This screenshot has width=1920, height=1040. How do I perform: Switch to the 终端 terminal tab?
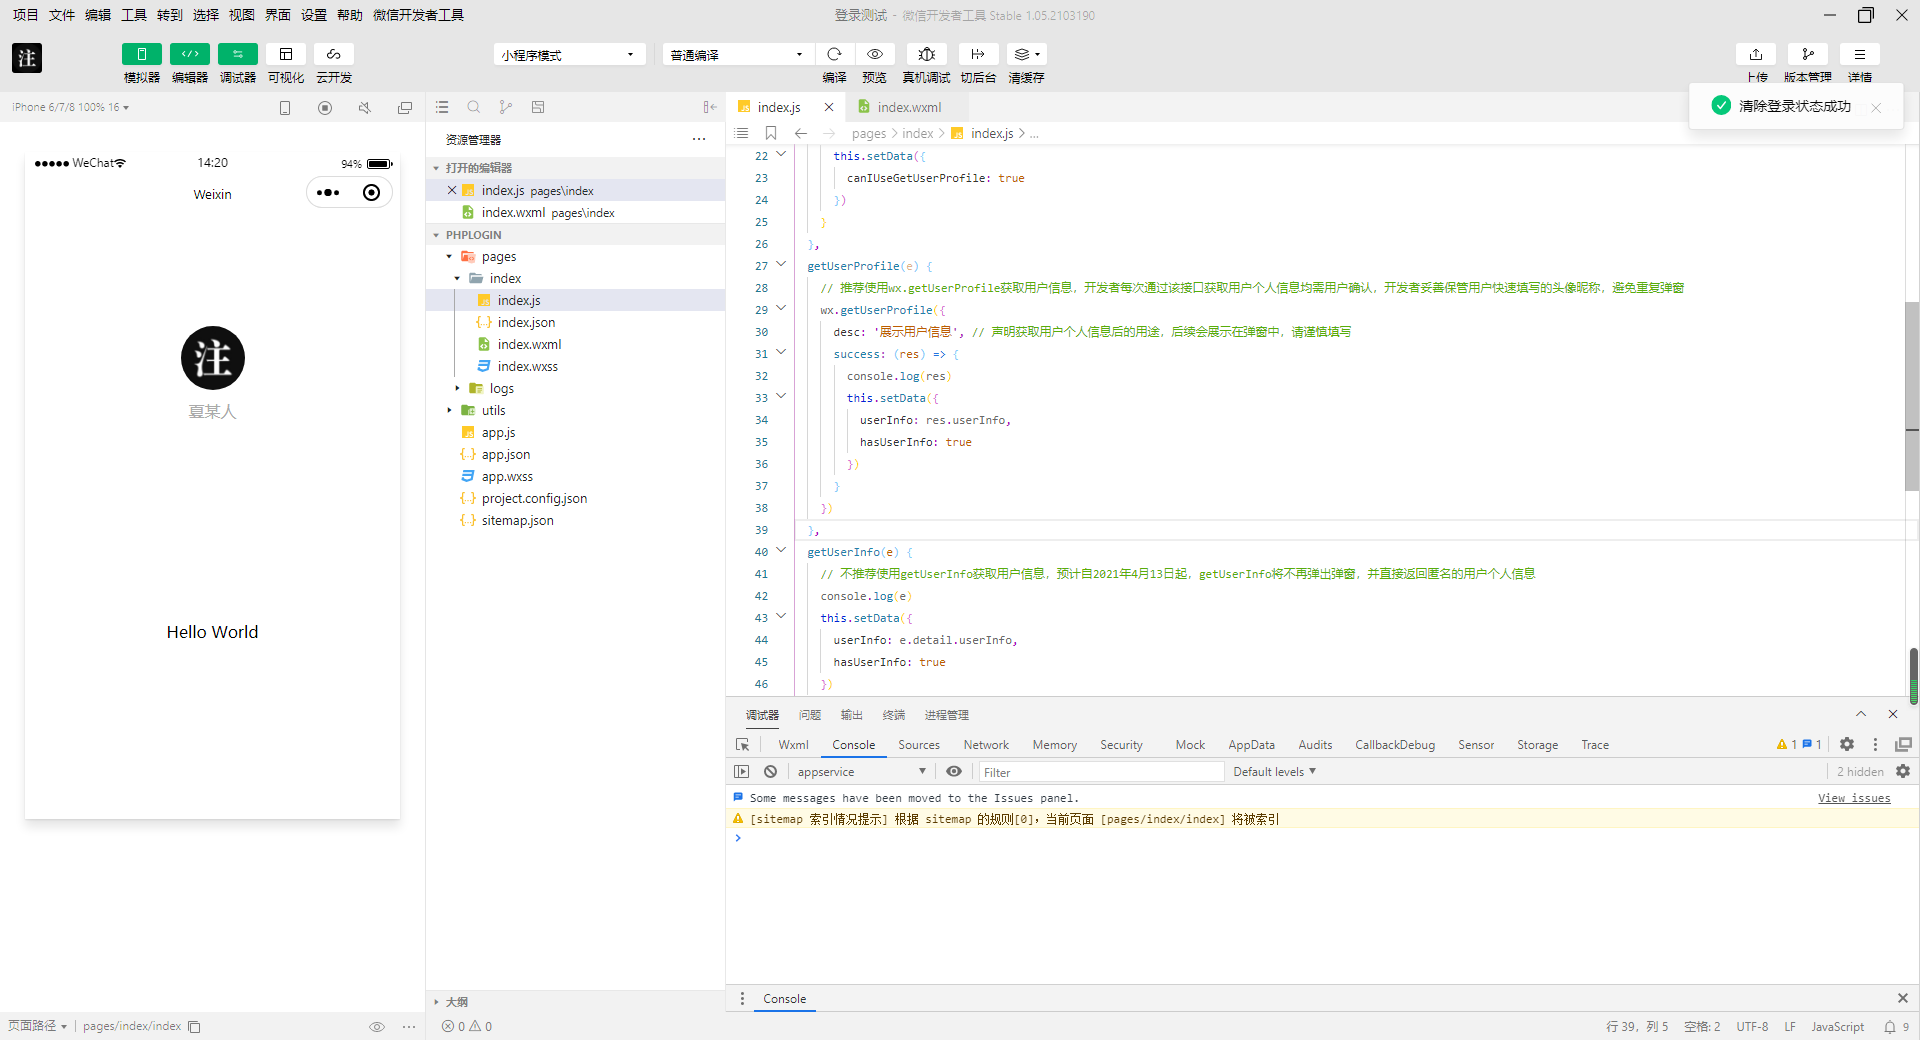(x=894, y=715)
